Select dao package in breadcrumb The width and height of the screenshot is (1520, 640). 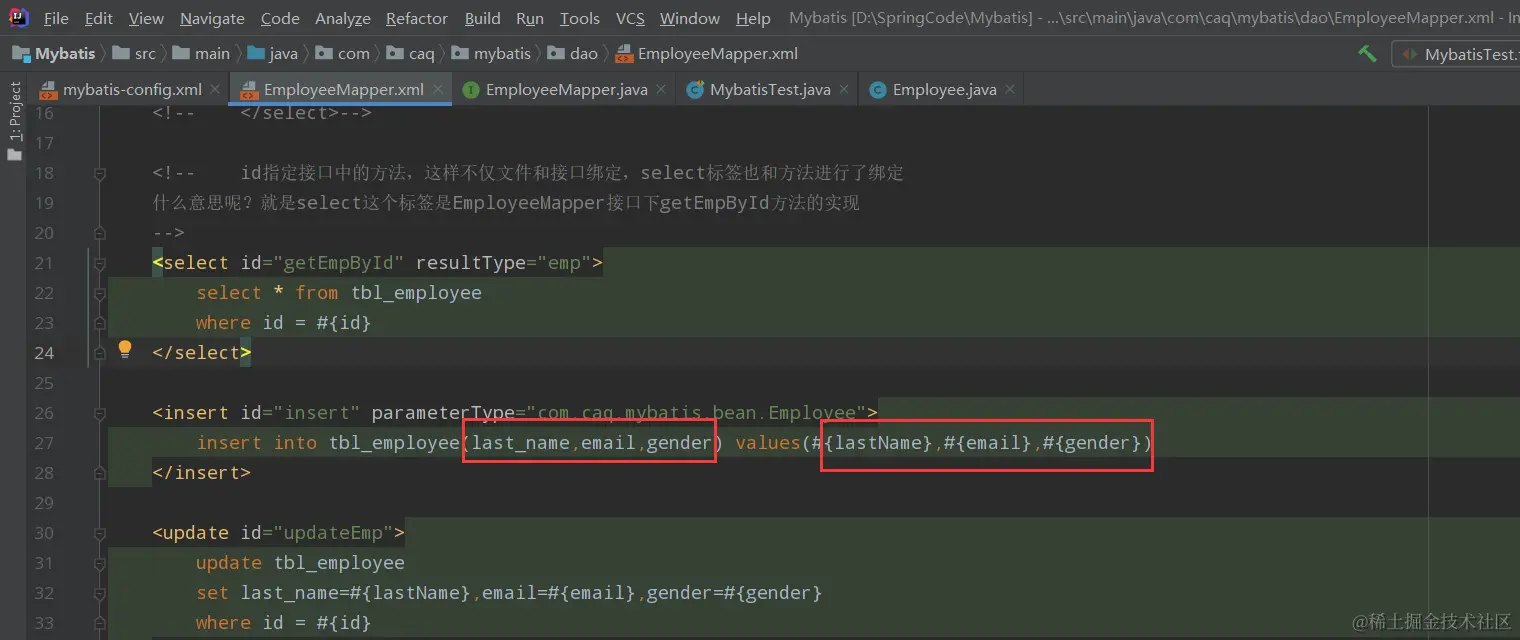pyautogui.click(x=573, y=53)
